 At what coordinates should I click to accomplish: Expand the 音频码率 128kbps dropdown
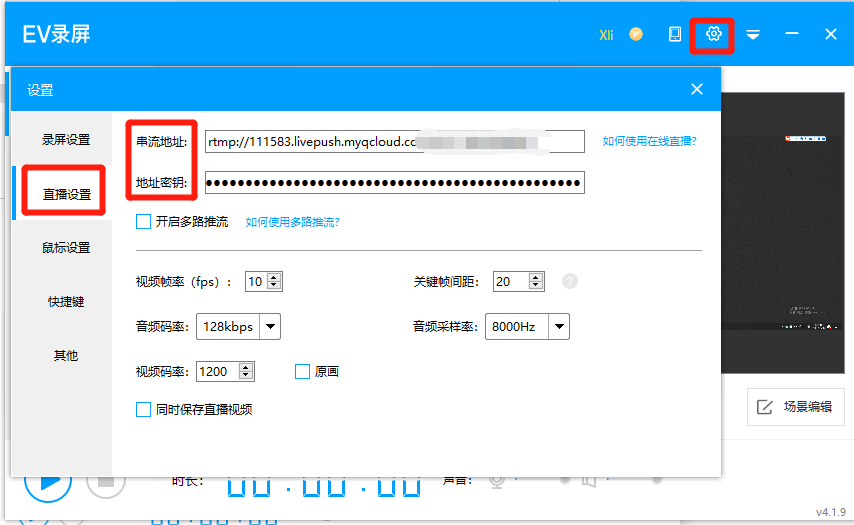tap(270, 326)
